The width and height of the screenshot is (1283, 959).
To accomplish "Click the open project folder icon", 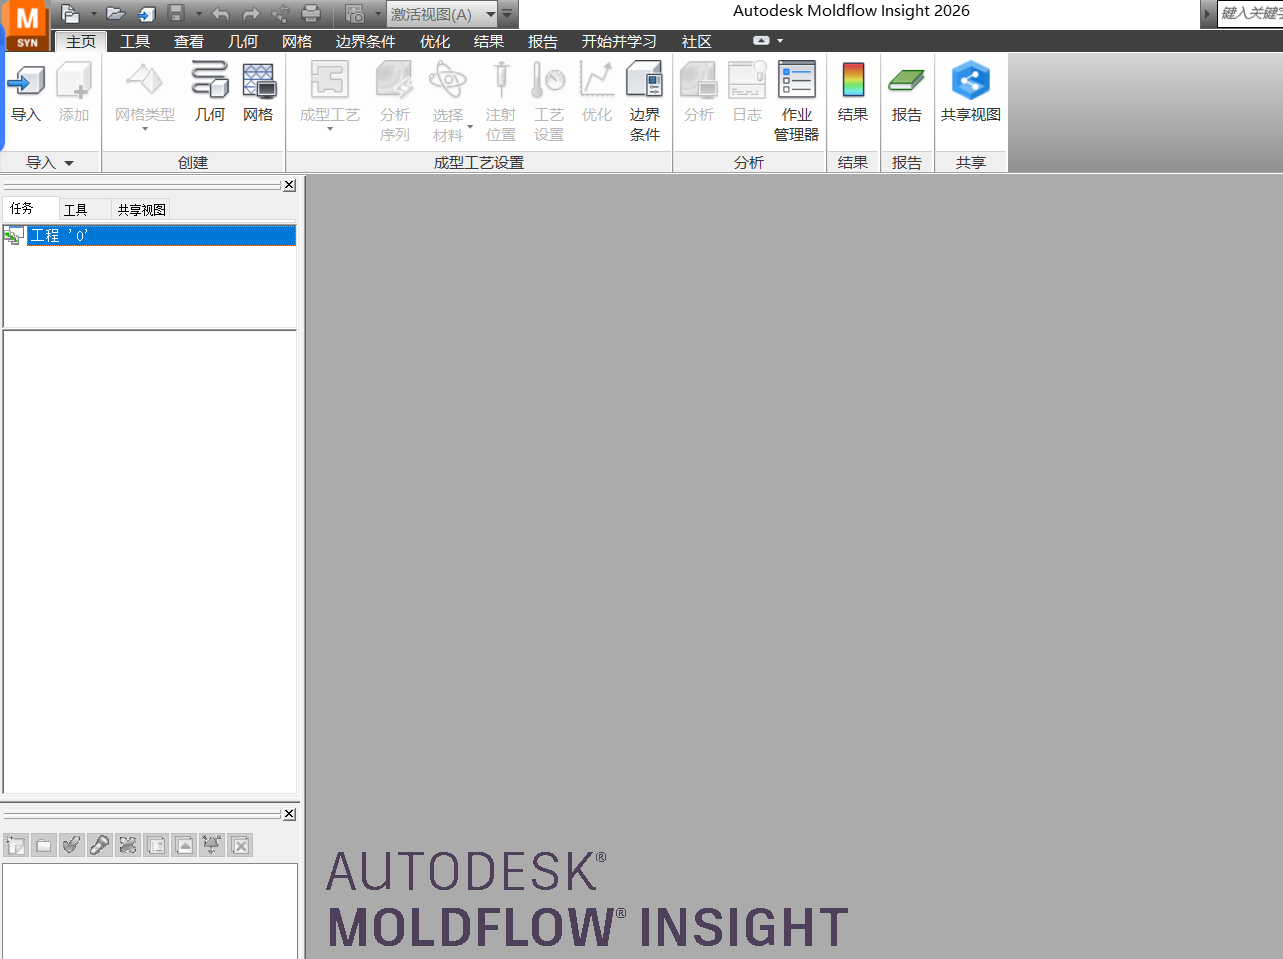I will (x=116, y=14).
